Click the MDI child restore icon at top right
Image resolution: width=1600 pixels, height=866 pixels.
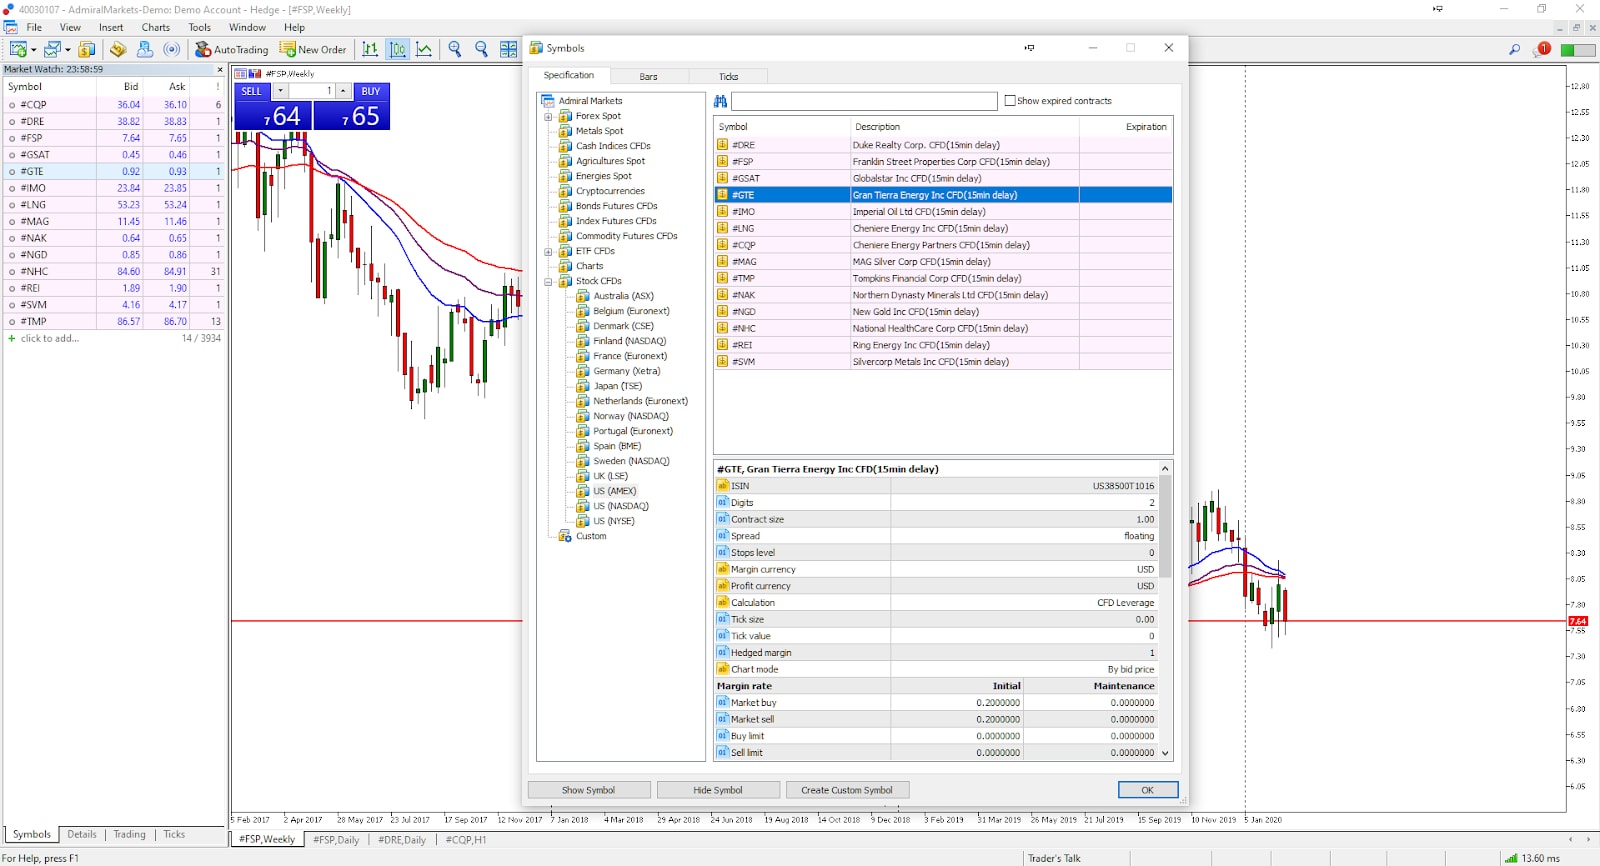[x=1577, y=27]
